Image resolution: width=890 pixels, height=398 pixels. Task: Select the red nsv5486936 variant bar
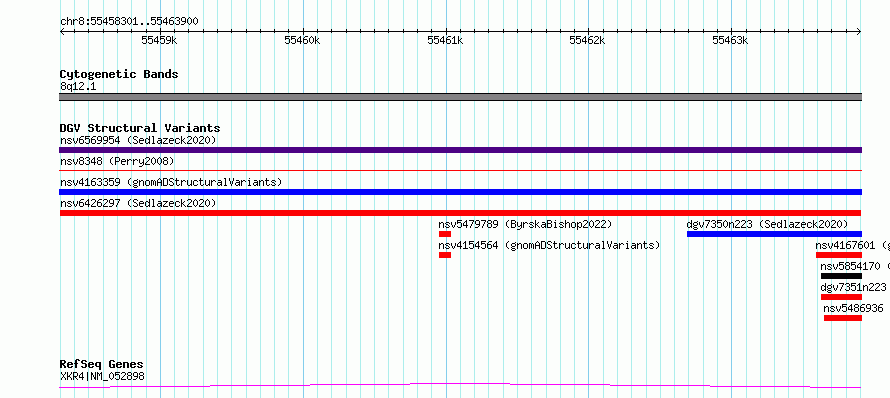(x=843, y=318)
